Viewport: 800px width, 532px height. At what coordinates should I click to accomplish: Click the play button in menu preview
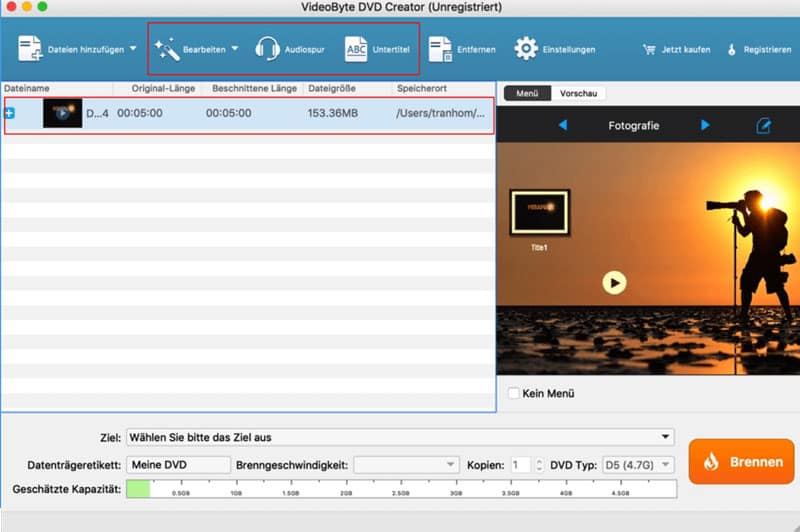click(614, 283)
